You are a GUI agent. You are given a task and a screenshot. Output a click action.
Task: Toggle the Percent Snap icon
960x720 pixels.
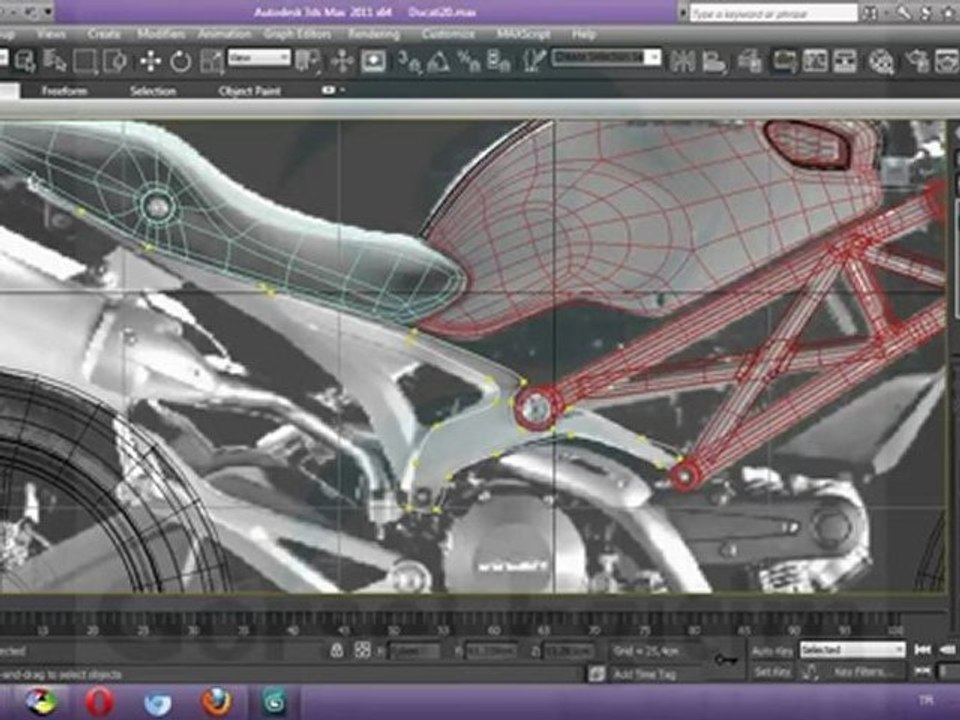click(469, 61)
